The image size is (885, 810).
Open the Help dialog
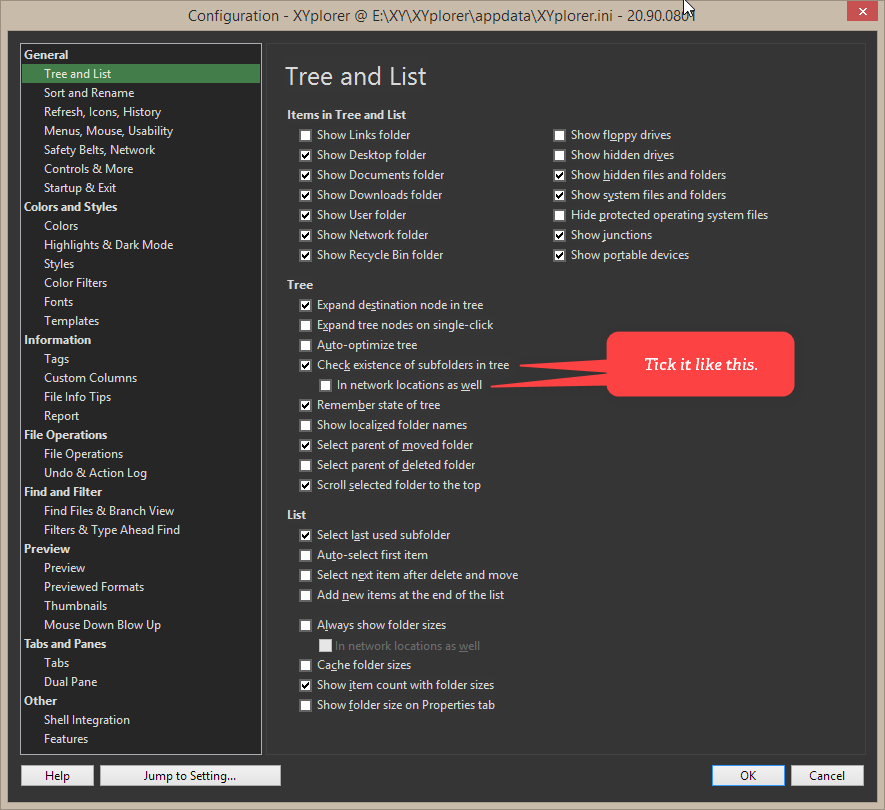click(x=57, y=775)
